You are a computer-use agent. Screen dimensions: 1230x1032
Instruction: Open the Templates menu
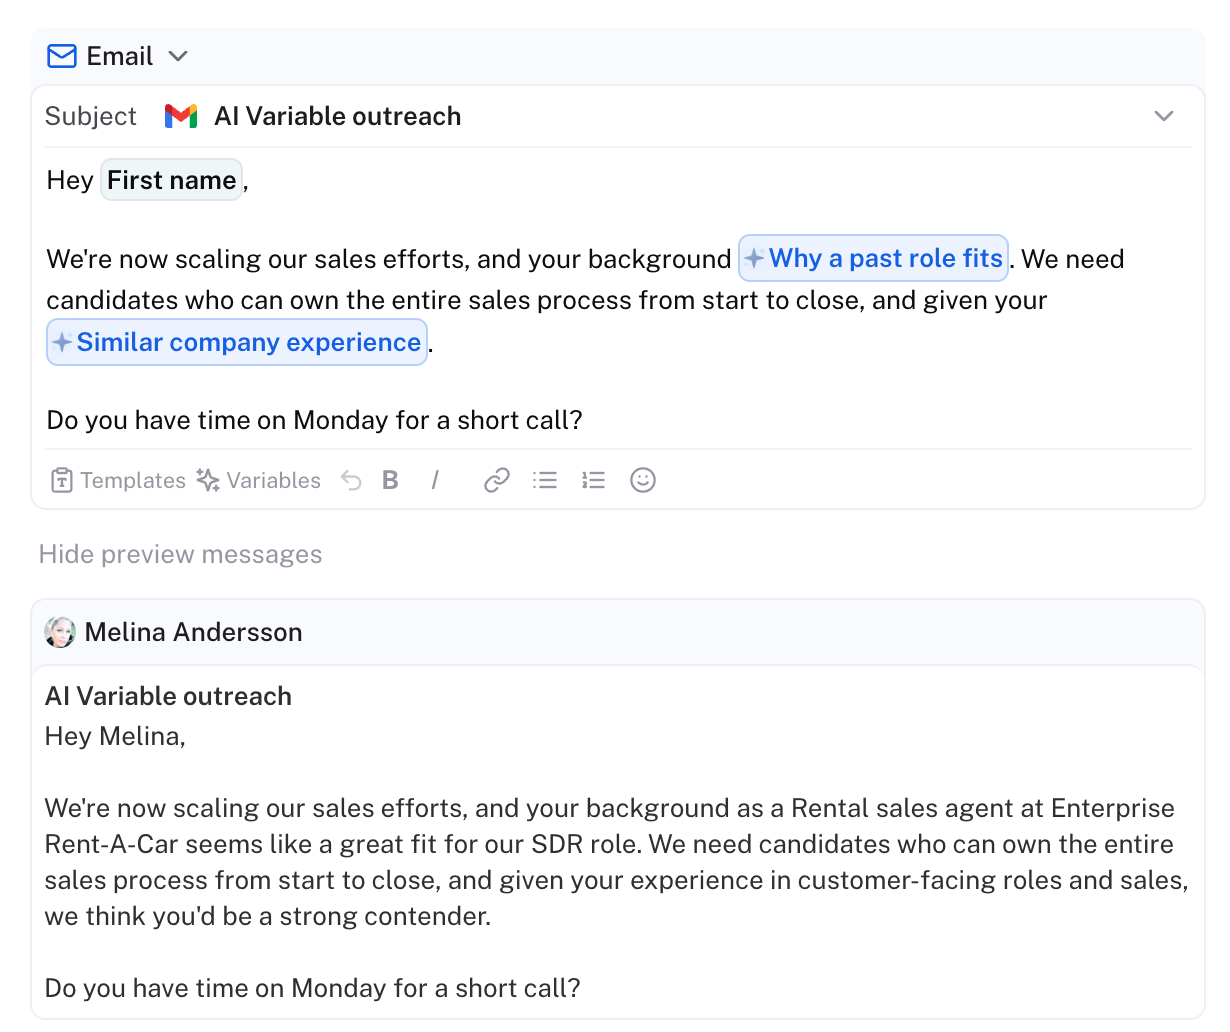point(118,480)
